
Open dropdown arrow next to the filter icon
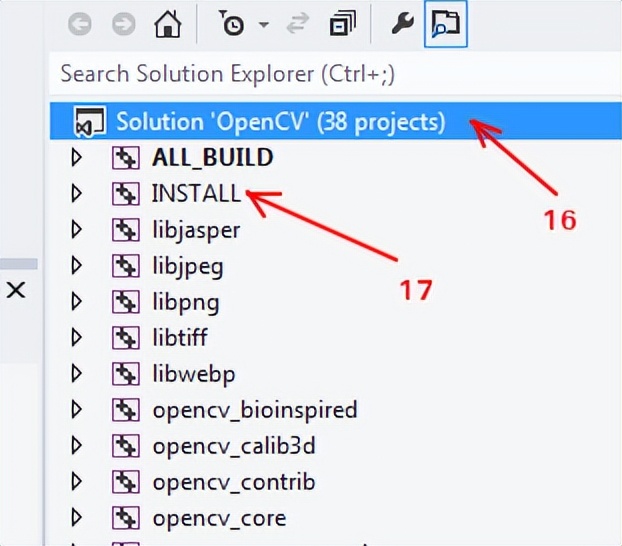pos(264,25)
